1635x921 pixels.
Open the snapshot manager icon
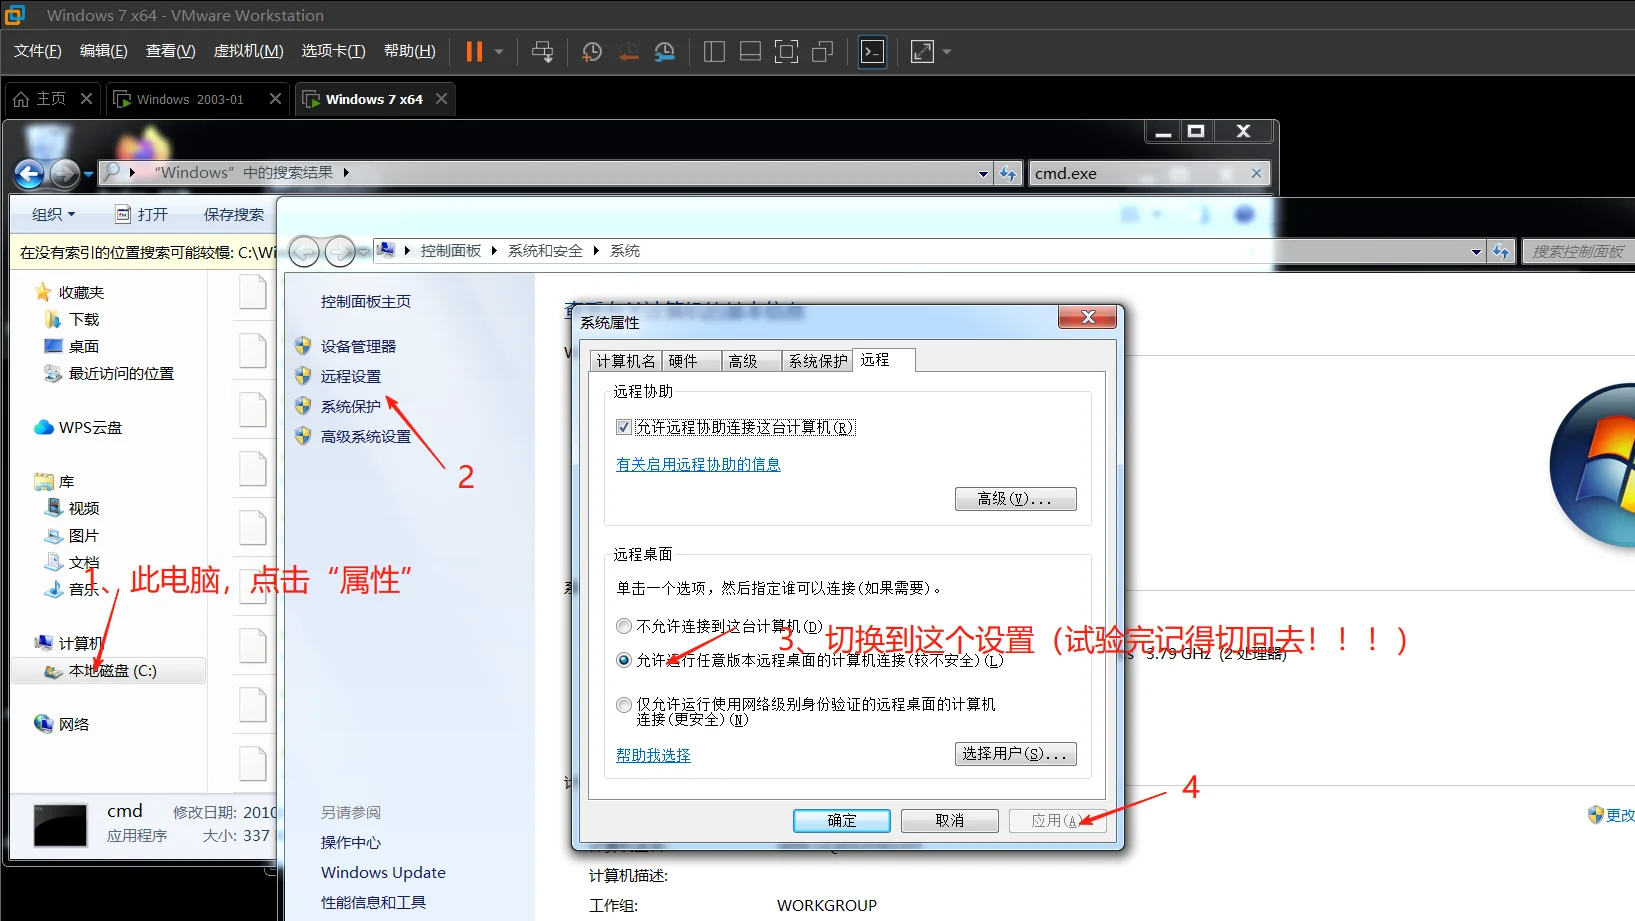pyautogui.click(x=664, y=52)
